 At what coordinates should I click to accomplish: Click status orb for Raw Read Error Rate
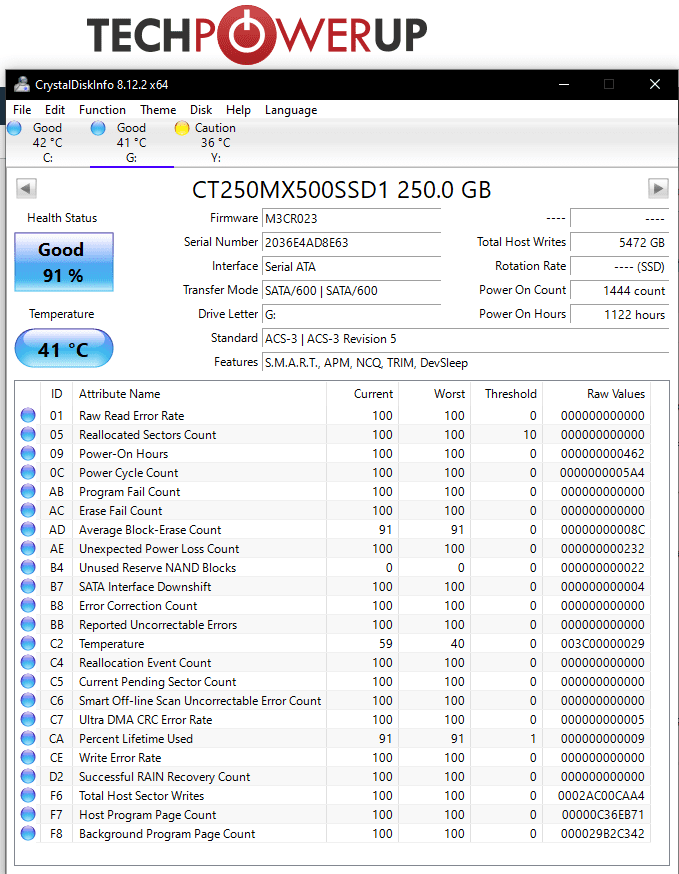click(28, 415)
